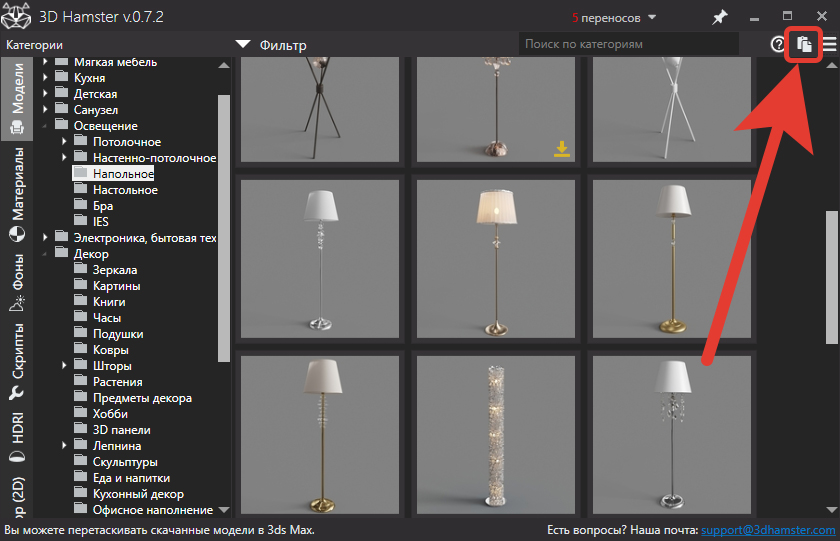Expand the Настенно-потолочное subcategory
The width and height of the screenshot is (840, 541).
64,157
